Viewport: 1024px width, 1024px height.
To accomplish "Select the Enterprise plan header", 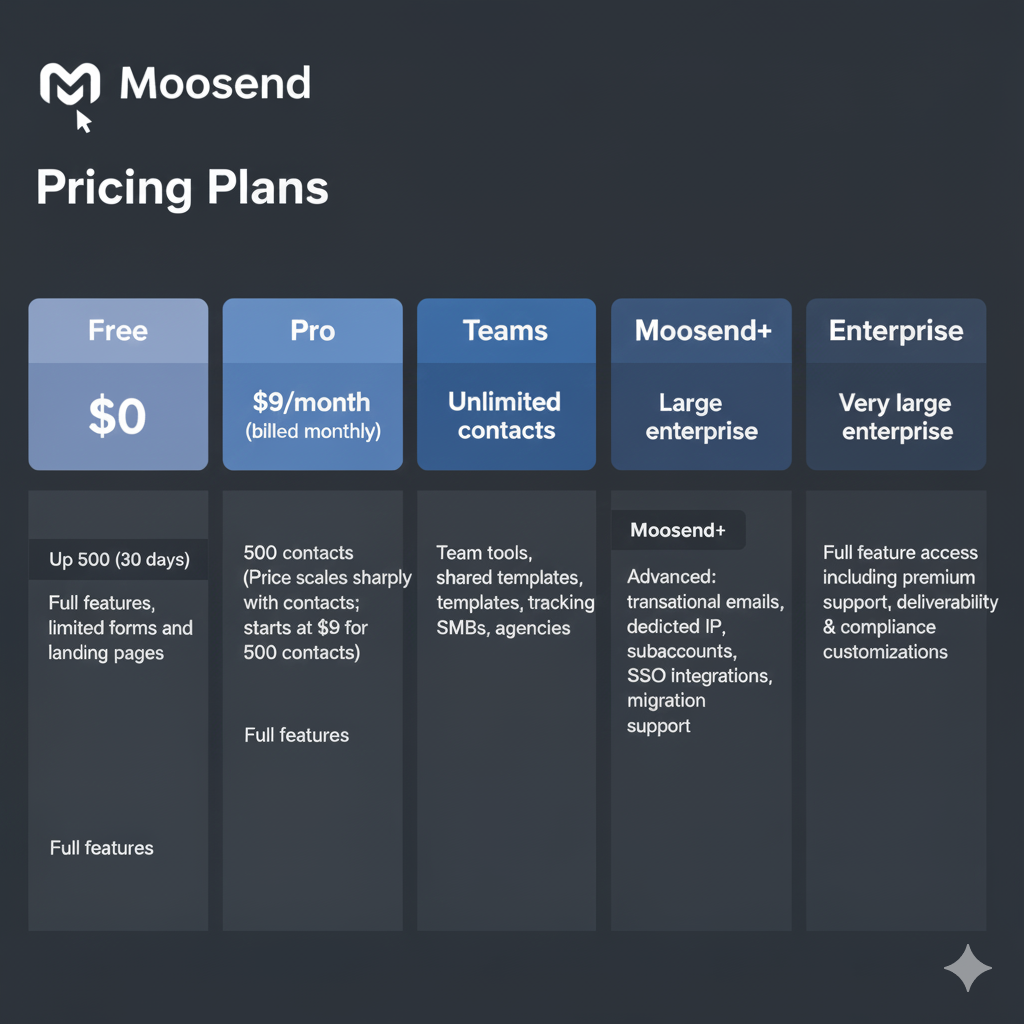I will pos(896,331).
